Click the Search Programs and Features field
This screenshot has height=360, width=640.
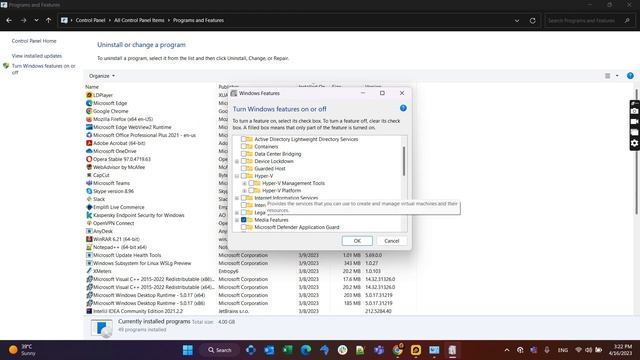(x=589, y=20)
